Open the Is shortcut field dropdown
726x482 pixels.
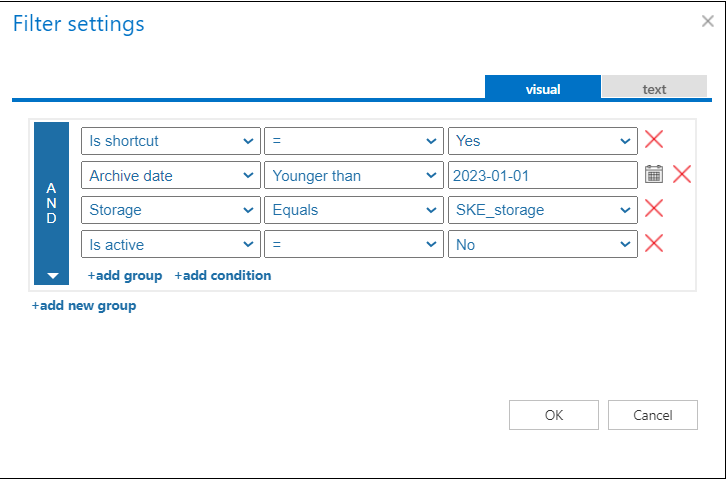click(170, 141)
